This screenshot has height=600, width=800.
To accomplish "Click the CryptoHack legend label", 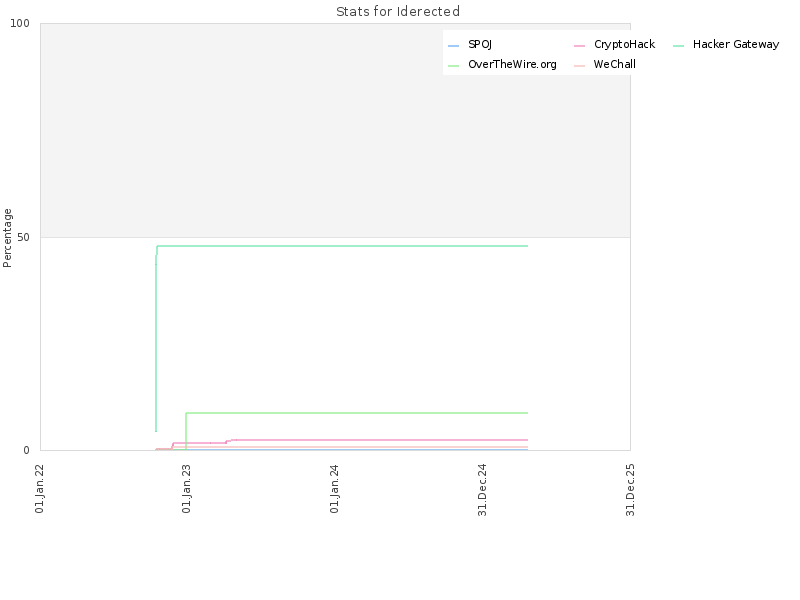I will click(x=624, y=44).
